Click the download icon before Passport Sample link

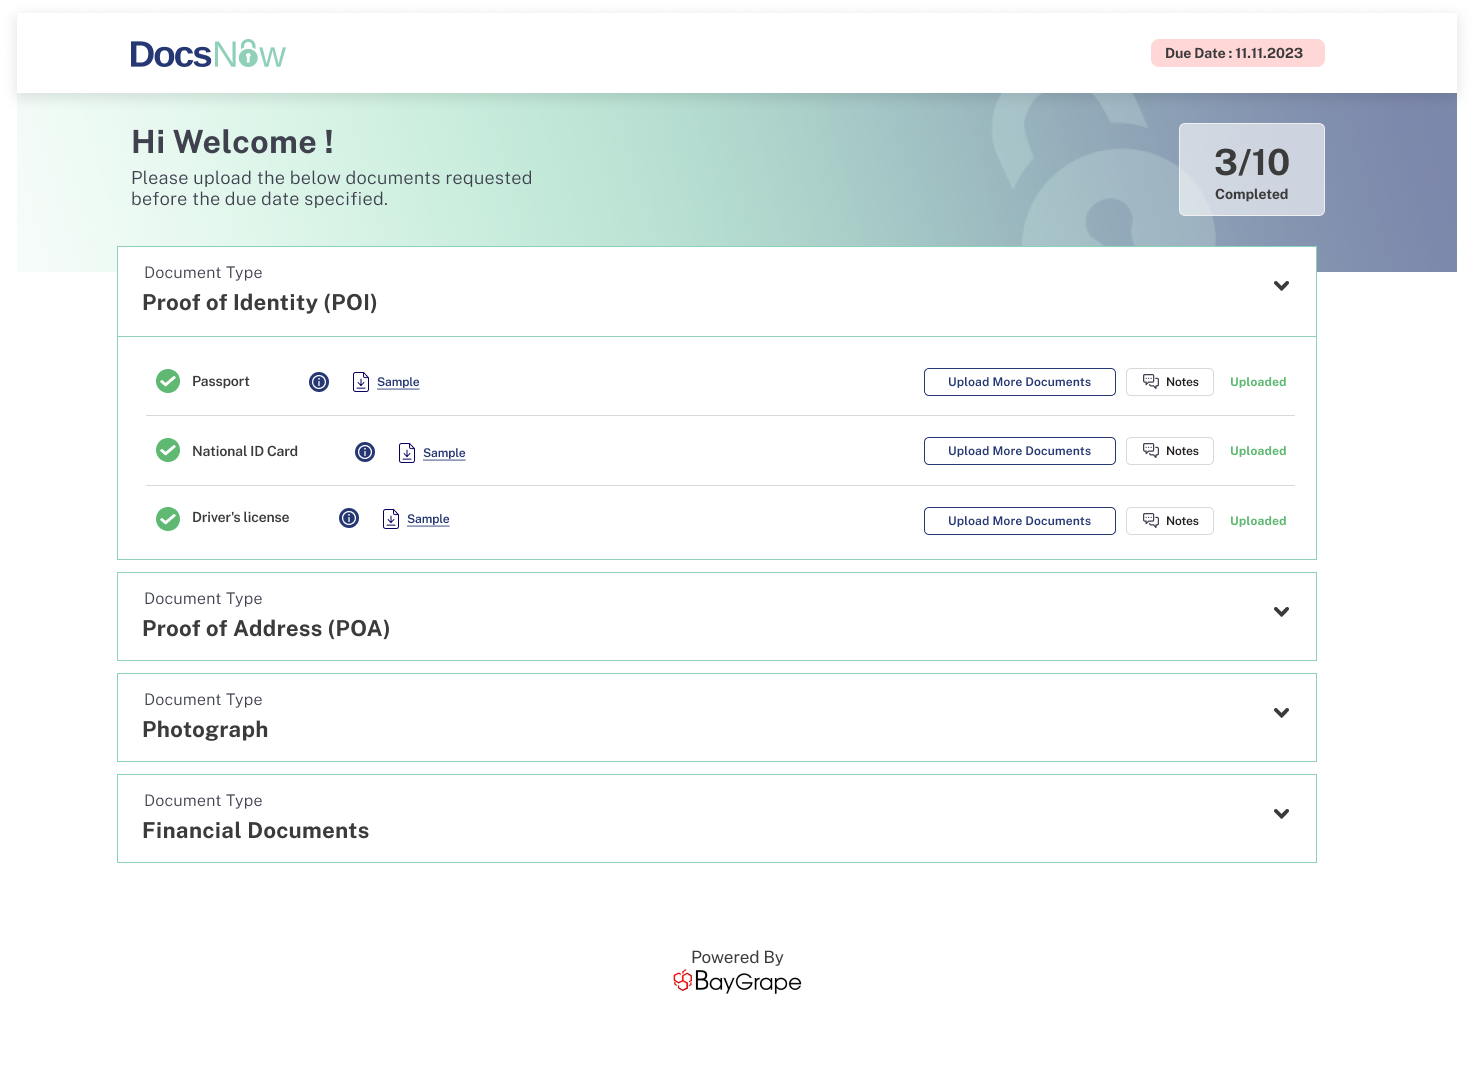pos(360,381)
